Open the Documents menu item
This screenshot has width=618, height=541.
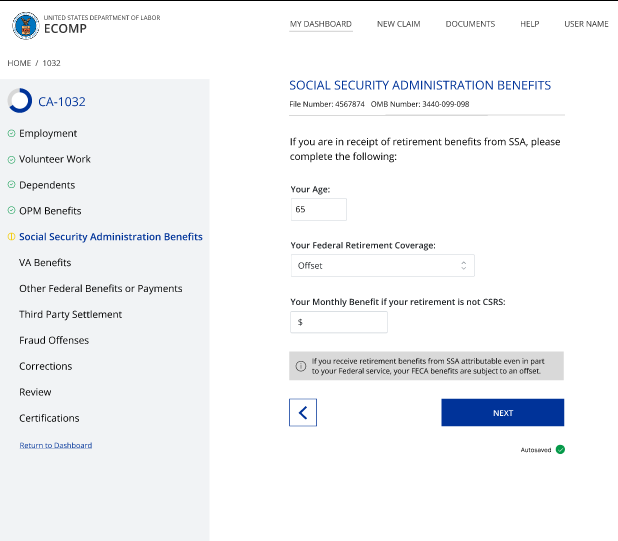pos(470,24)
